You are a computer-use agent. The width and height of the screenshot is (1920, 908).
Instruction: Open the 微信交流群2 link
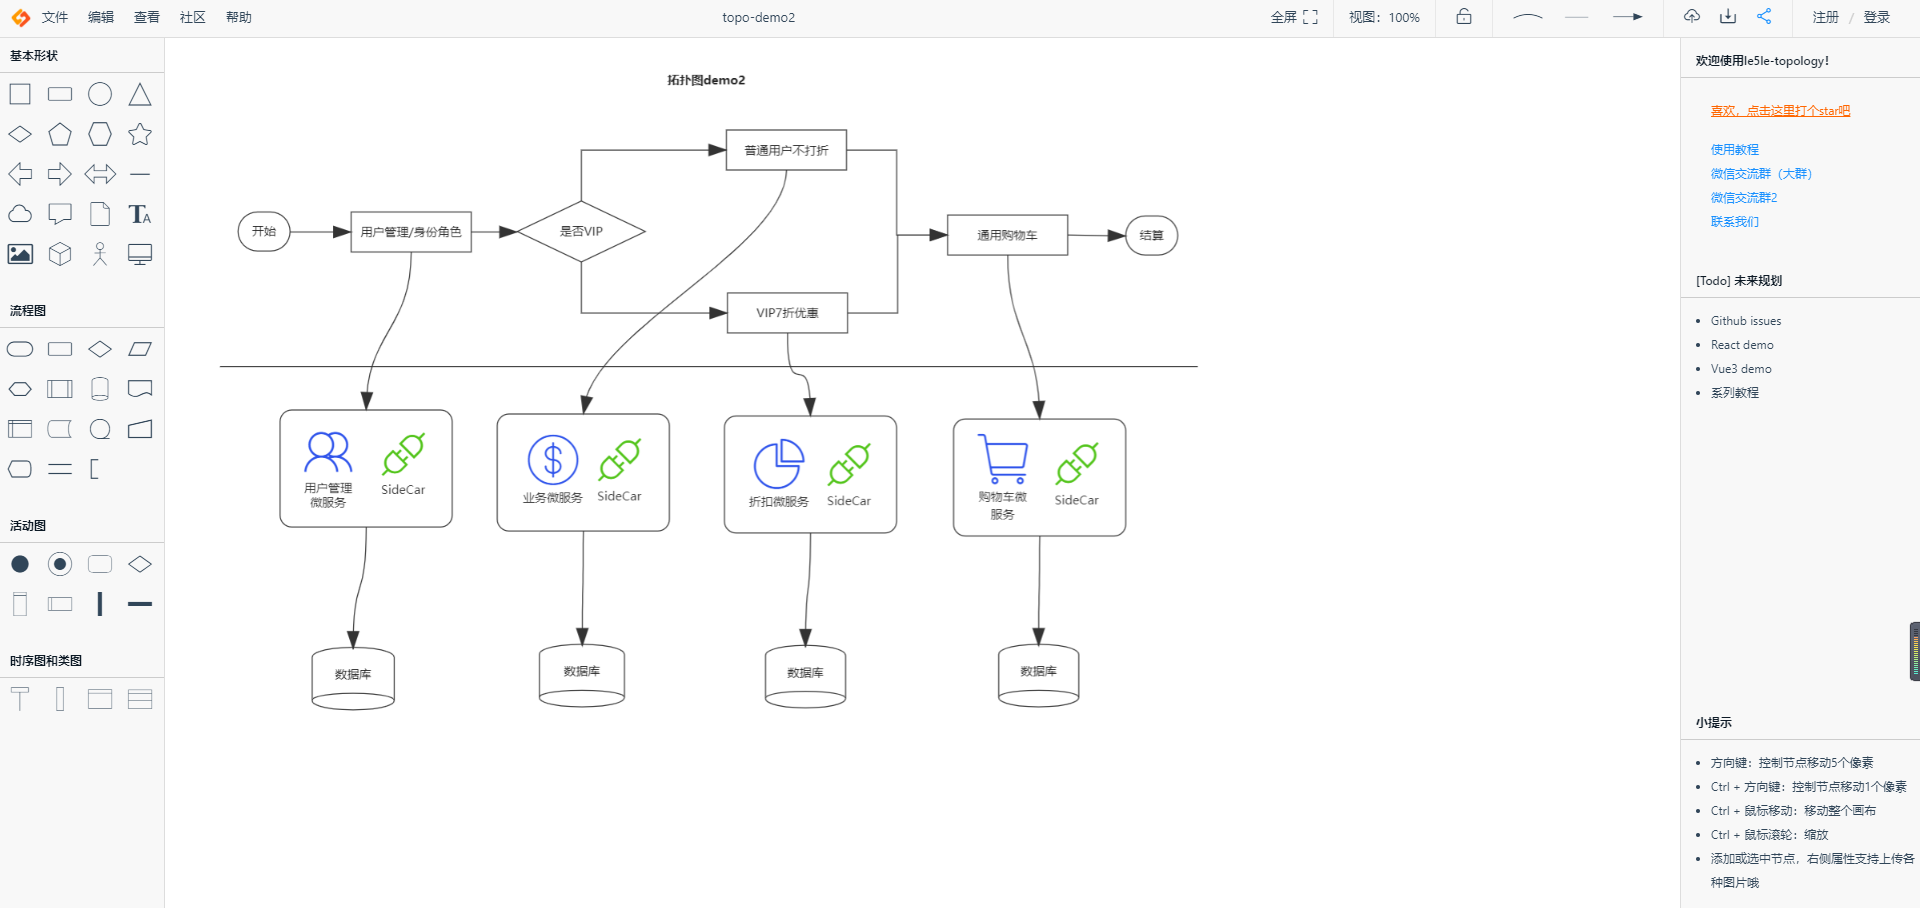pos(1744,198)
